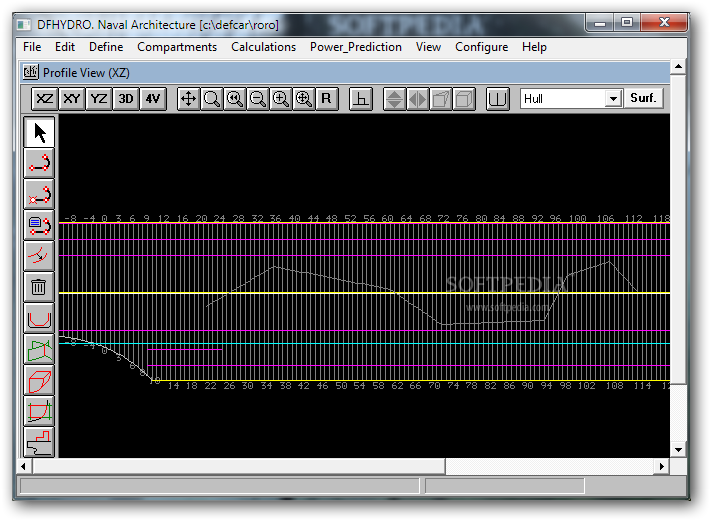The image size is (711, 521).
Task: Open the Hull surface dropdown
Action: [613, 99]
